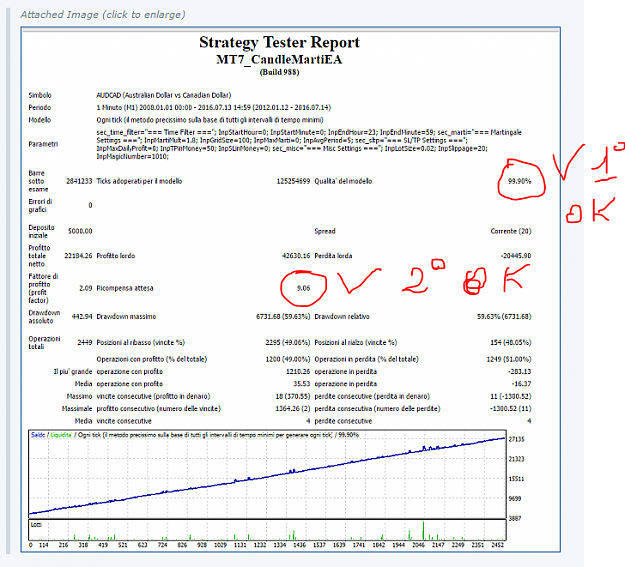Click the 'Saldo' legend in the chart
The height and width of the screenshot is (567, 625).
[x=38, y=435]
